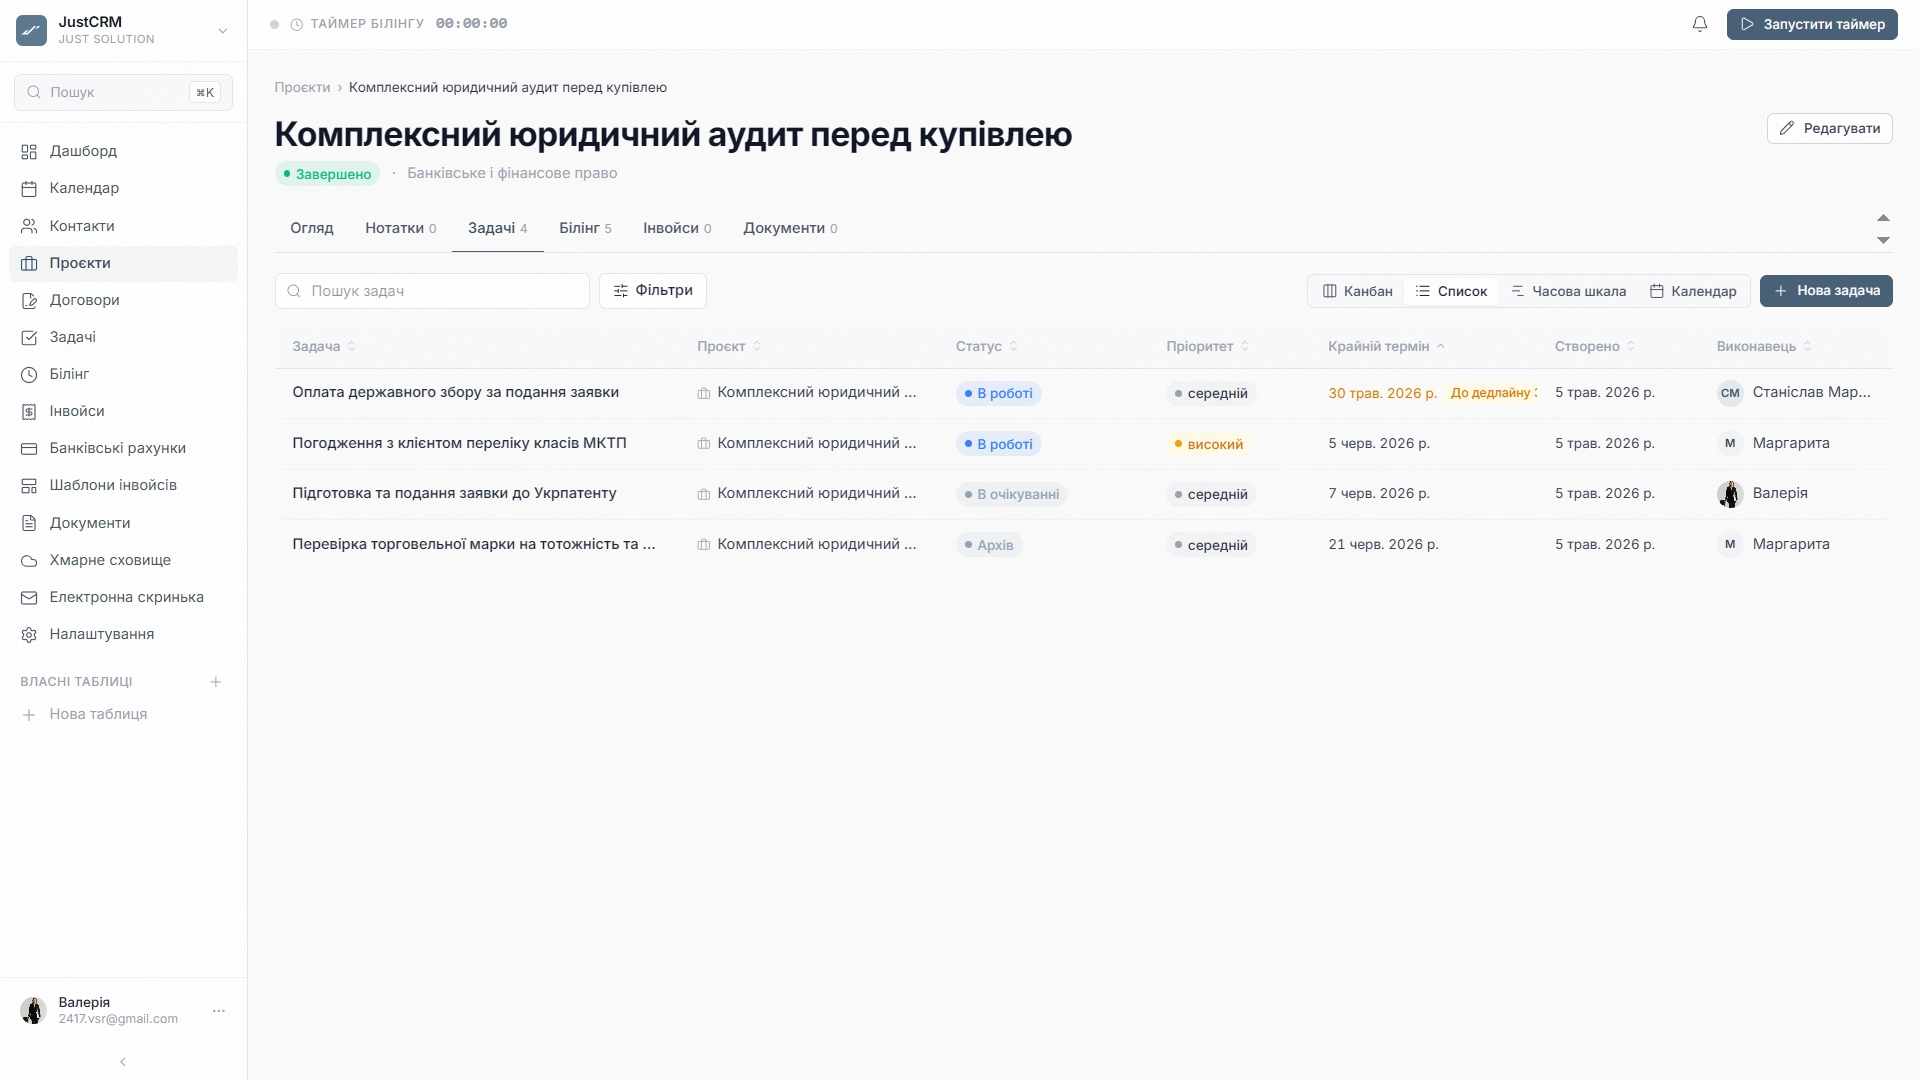The image size is (1920, 1080).
Task: Collapse the sidebar with the bottom chevron
Action: (123, 1062)
